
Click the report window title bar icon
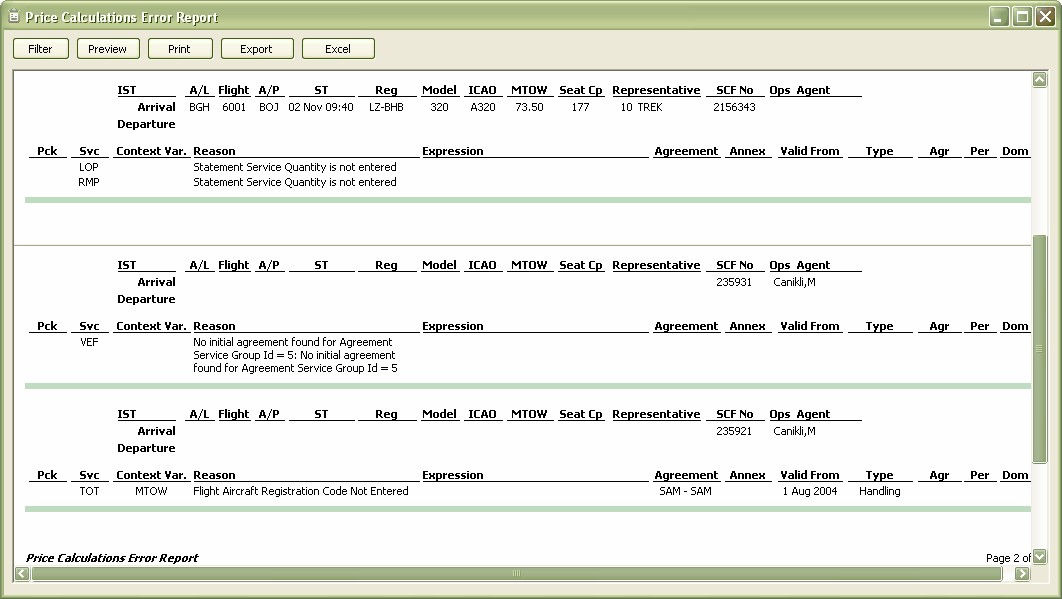coord(14,16)
